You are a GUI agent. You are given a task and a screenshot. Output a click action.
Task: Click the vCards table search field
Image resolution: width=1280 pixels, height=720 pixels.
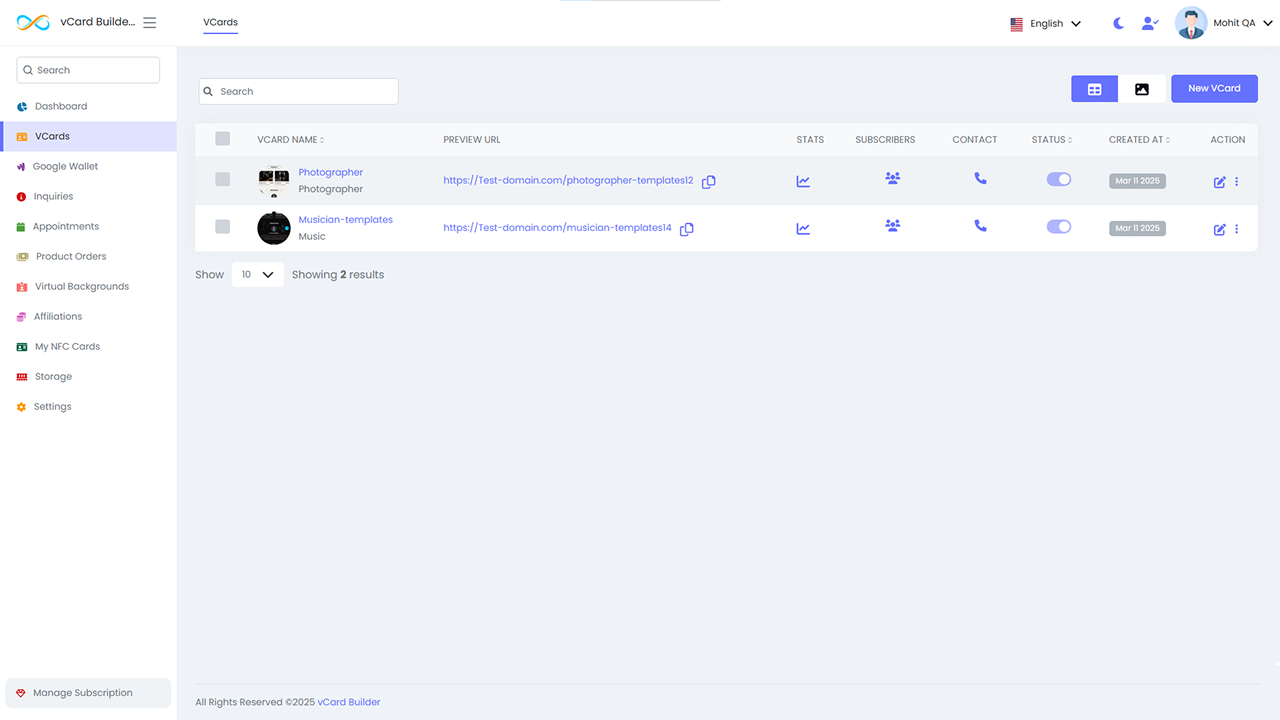[299, 91]
